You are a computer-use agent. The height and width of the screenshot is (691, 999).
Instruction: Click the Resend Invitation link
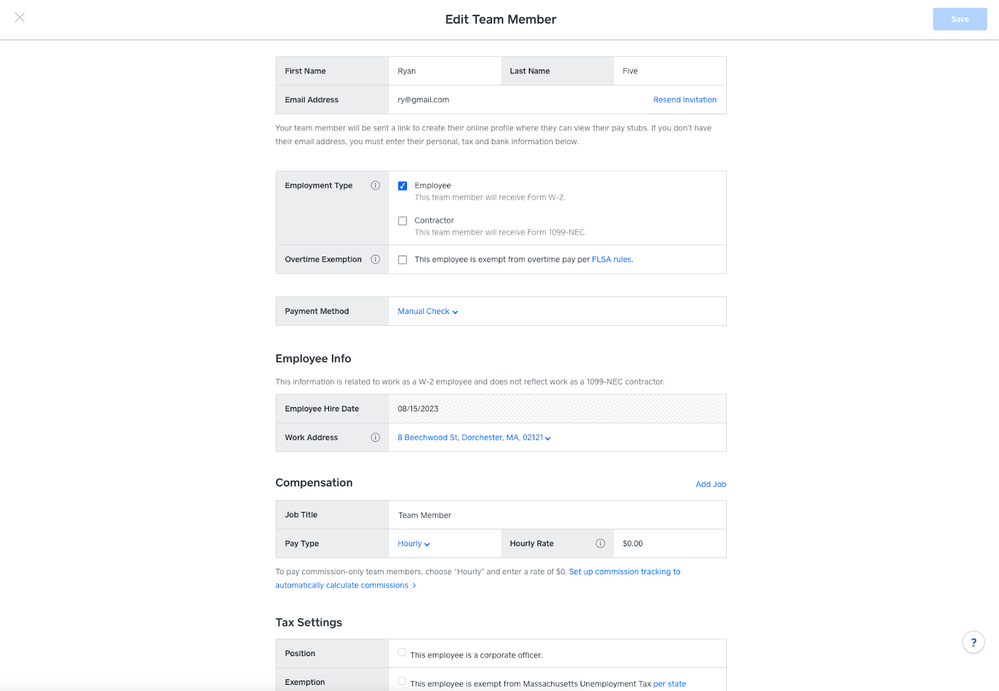684,100
